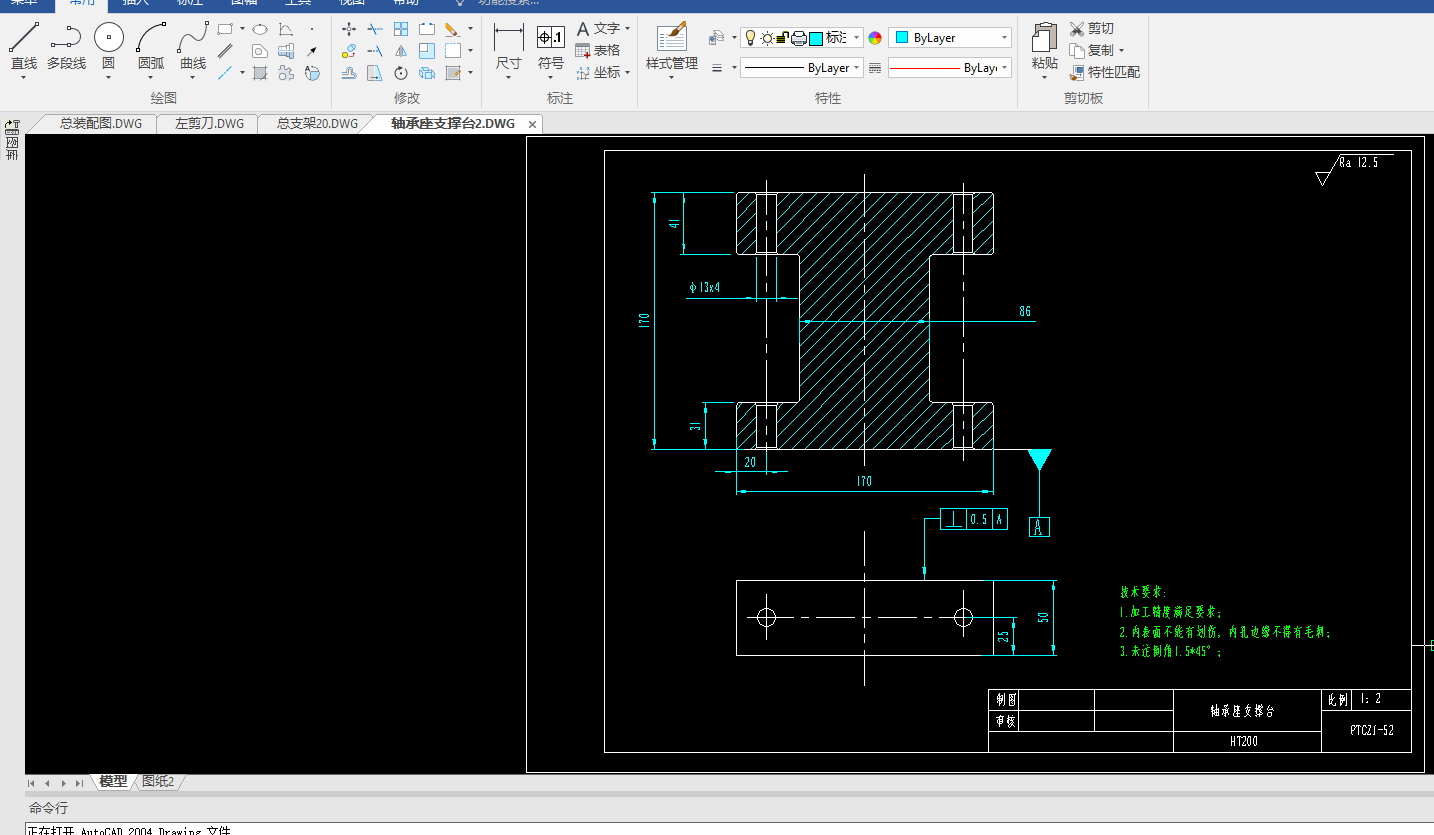Switch to 总支架20.DWG tab

click(x=317, y=124)
